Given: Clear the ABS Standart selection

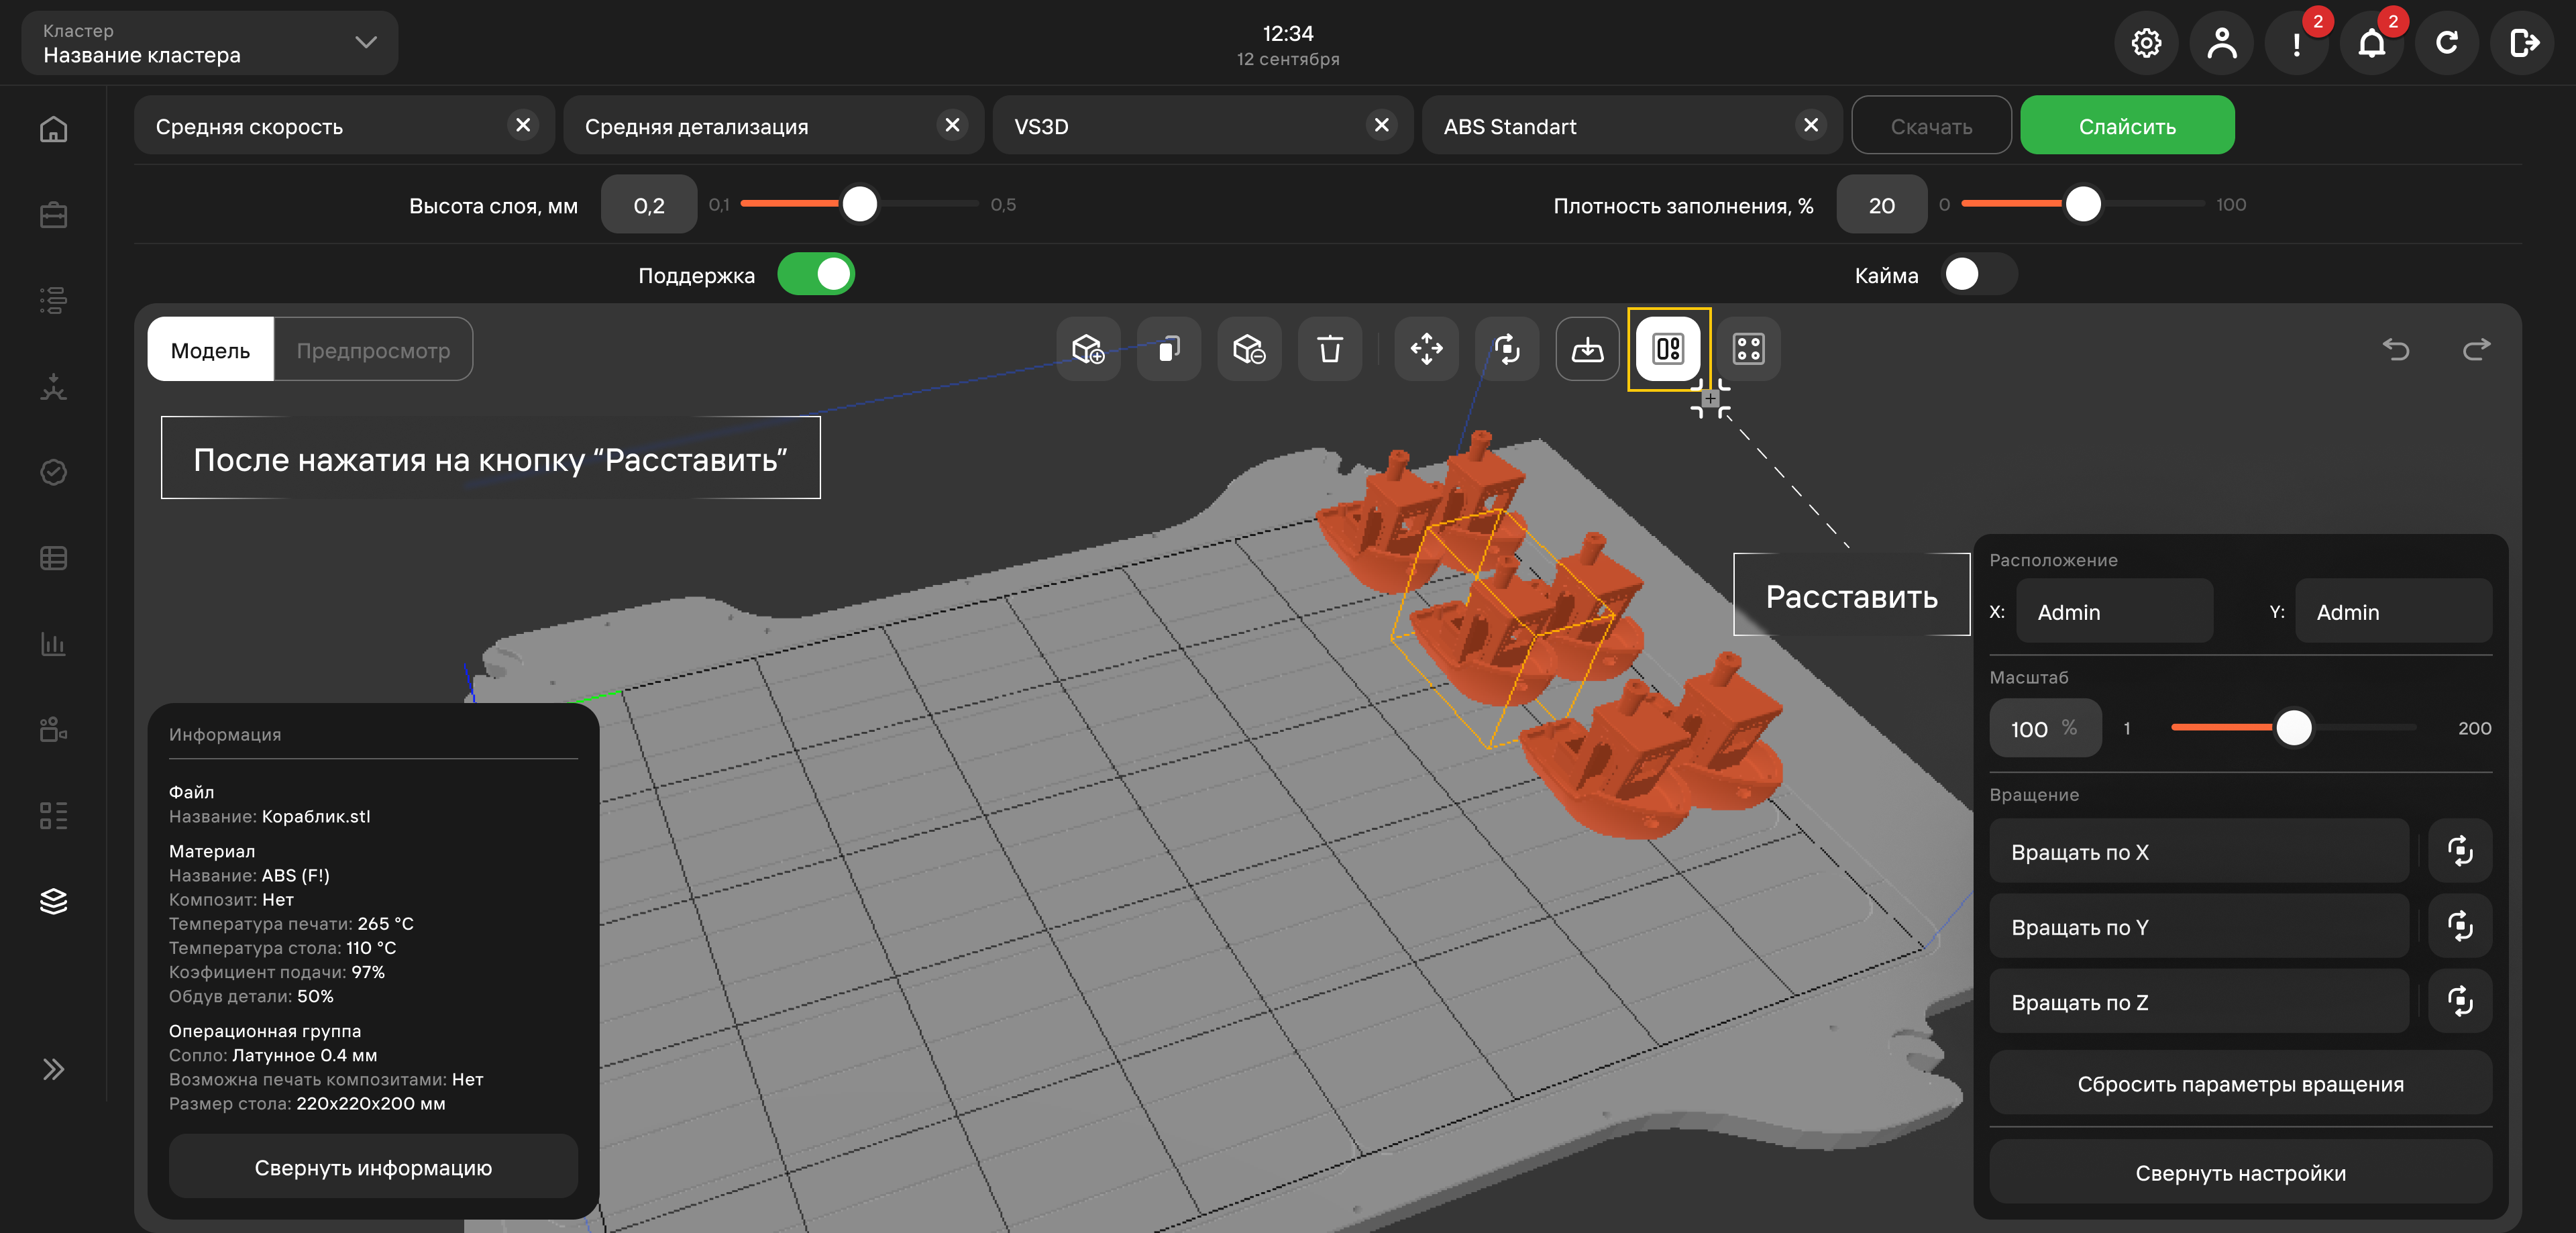Looking at the screenshot, I should (x=1811, y=125).
